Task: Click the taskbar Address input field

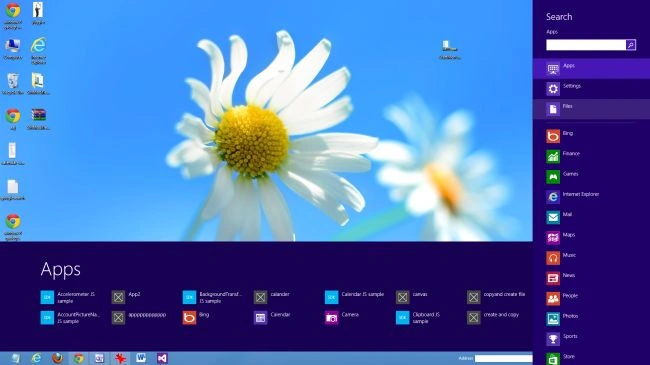Action: coord(504,358)
